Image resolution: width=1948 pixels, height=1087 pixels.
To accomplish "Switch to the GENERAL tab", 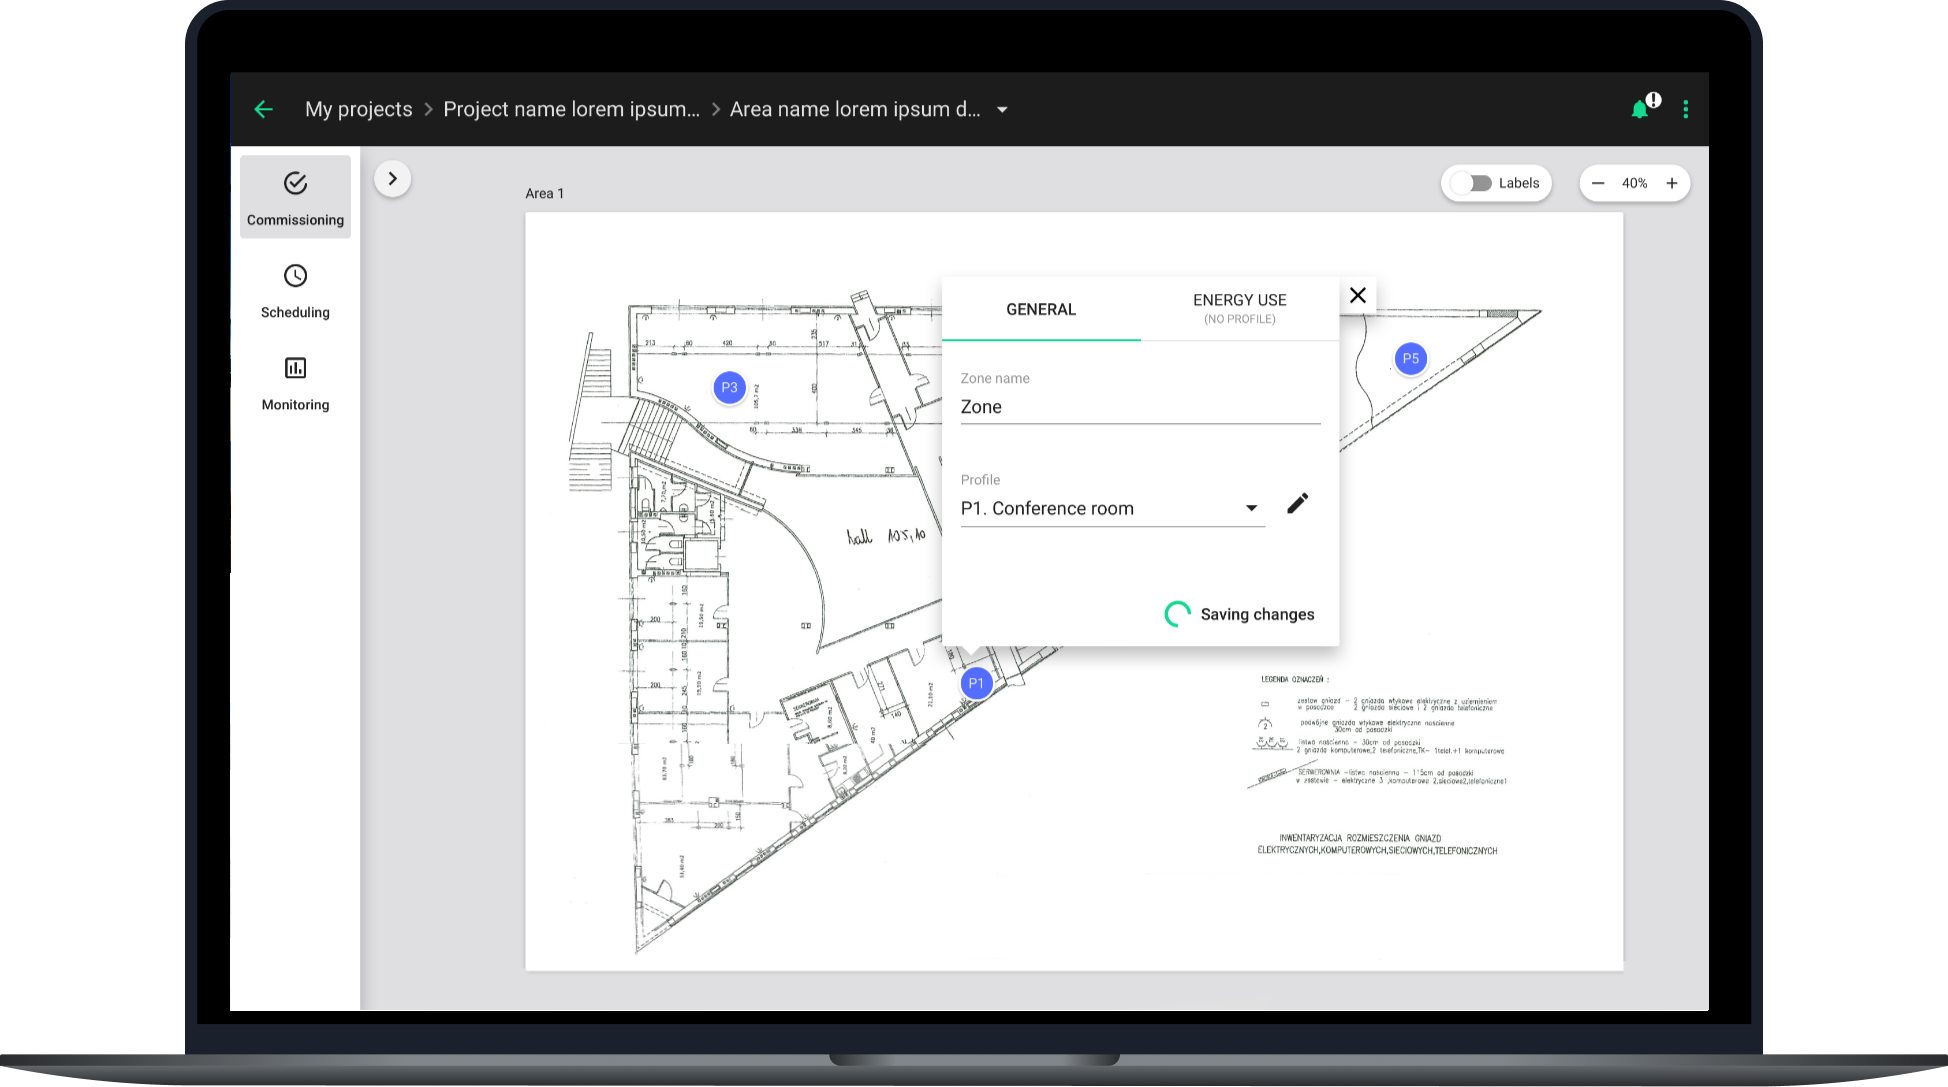I will (x=1041, y=309).
